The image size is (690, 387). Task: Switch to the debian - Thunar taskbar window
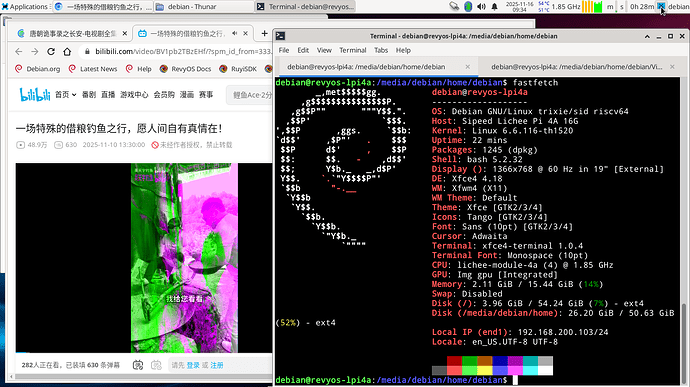pos(204,7)
